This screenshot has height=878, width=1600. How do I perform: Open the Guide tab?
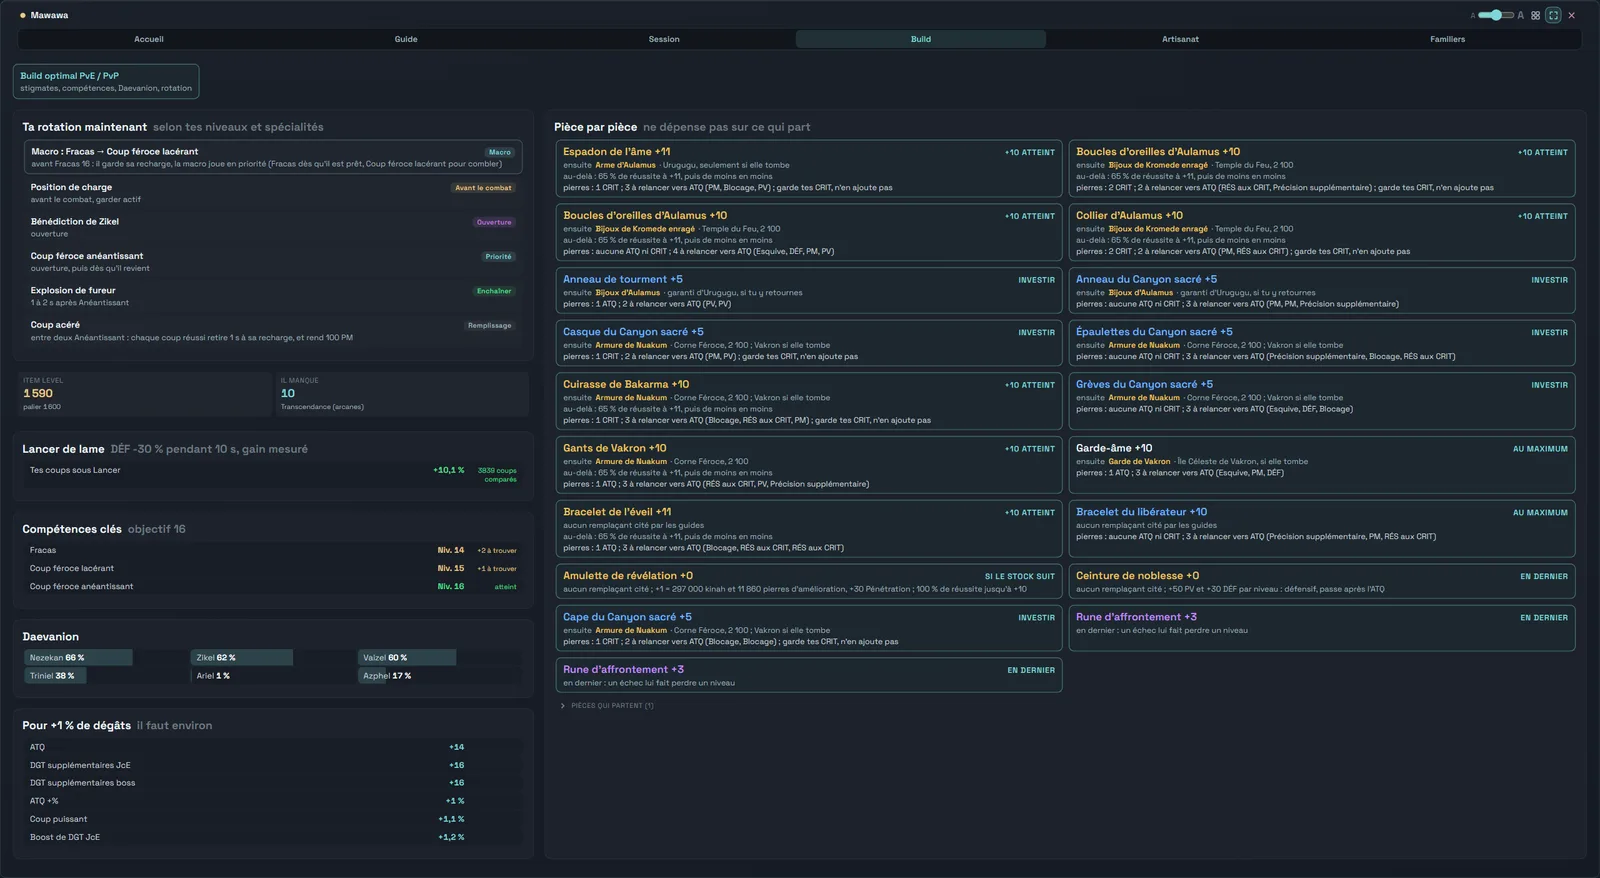[x=406, y=39]
